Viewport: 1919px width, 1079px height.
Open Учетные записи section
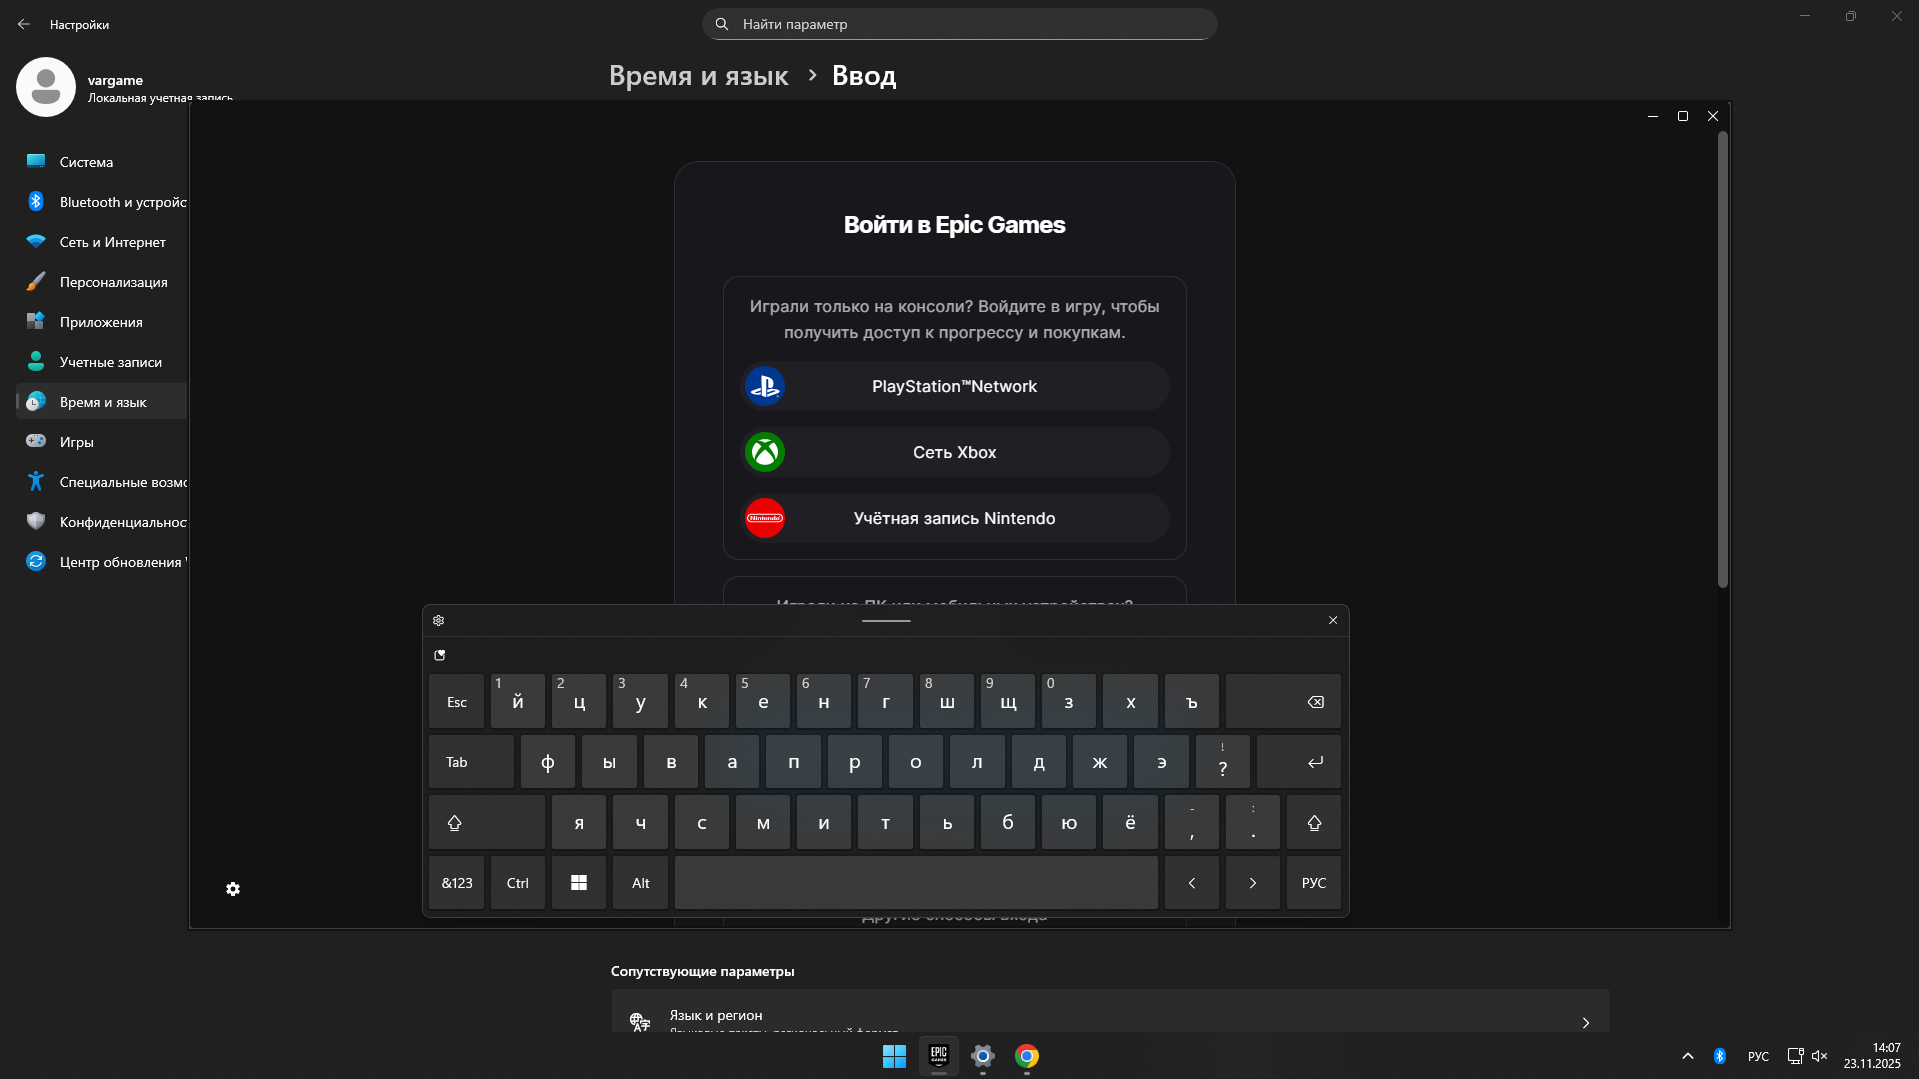[102, 362]
